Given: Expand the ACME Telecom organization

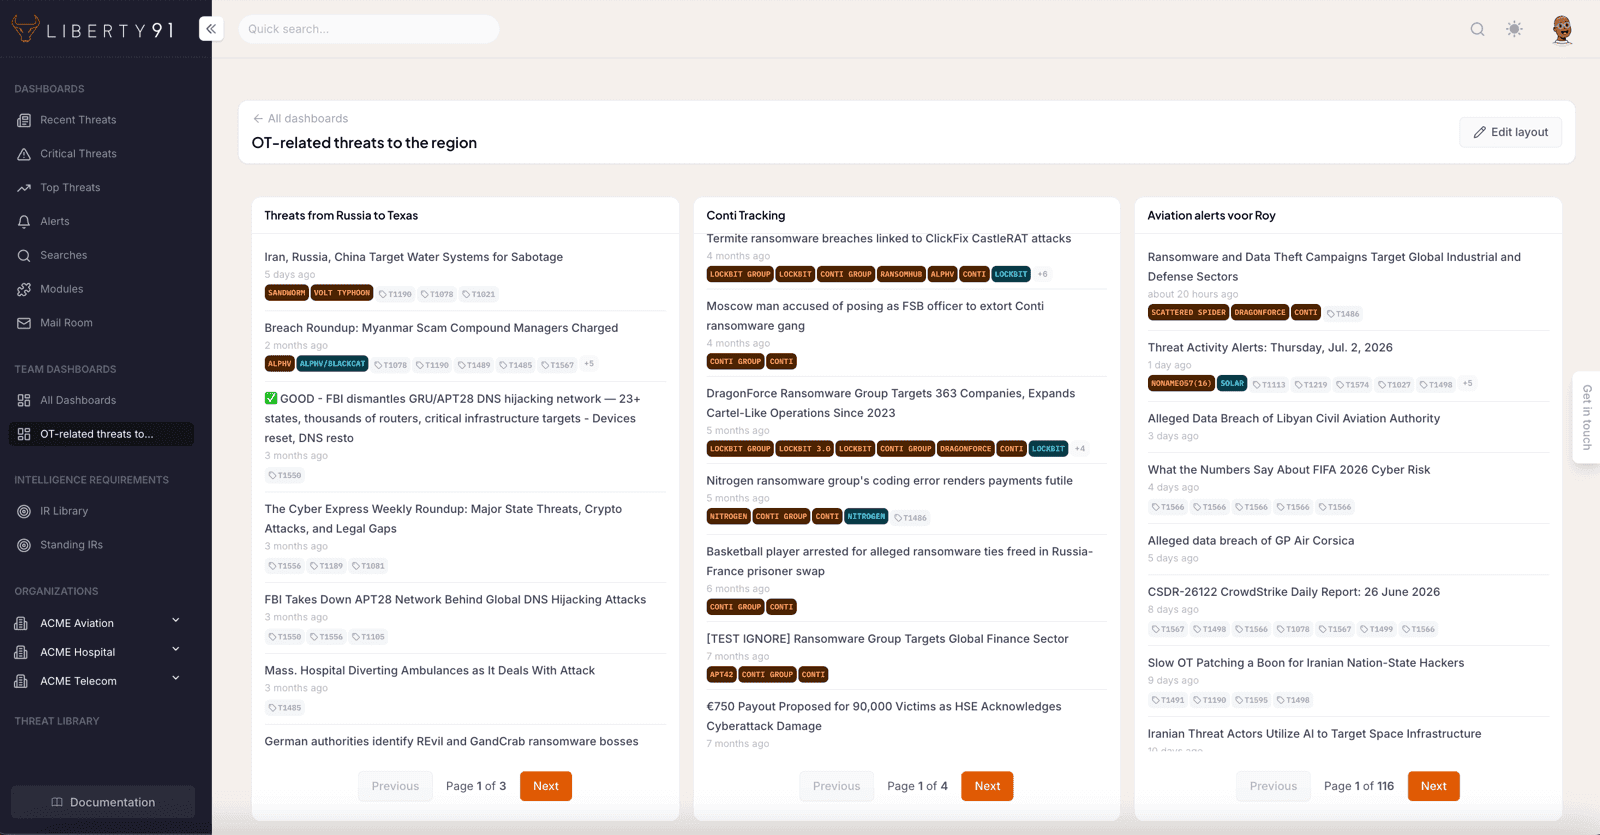Looking at the screenshot, I should coord(176,679).
